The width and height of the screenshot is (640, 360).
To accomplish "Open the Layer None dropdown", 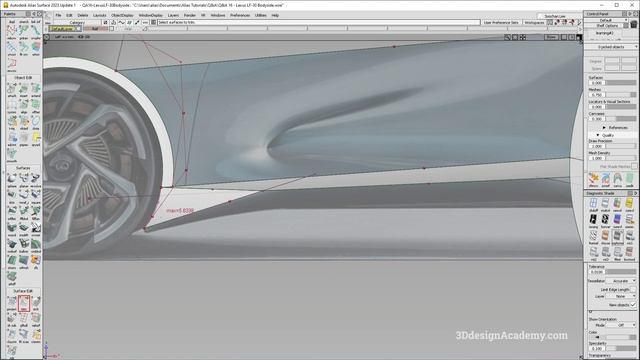I will click(621, 296).
